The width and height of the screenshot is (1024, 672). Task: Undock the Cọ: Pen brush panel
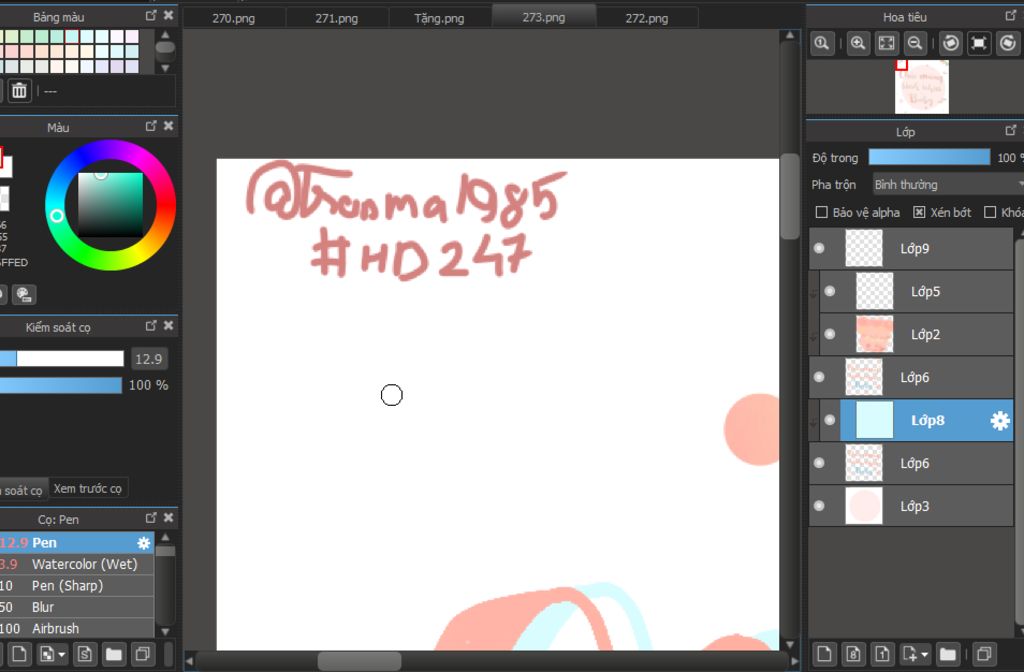click(151, 517)
